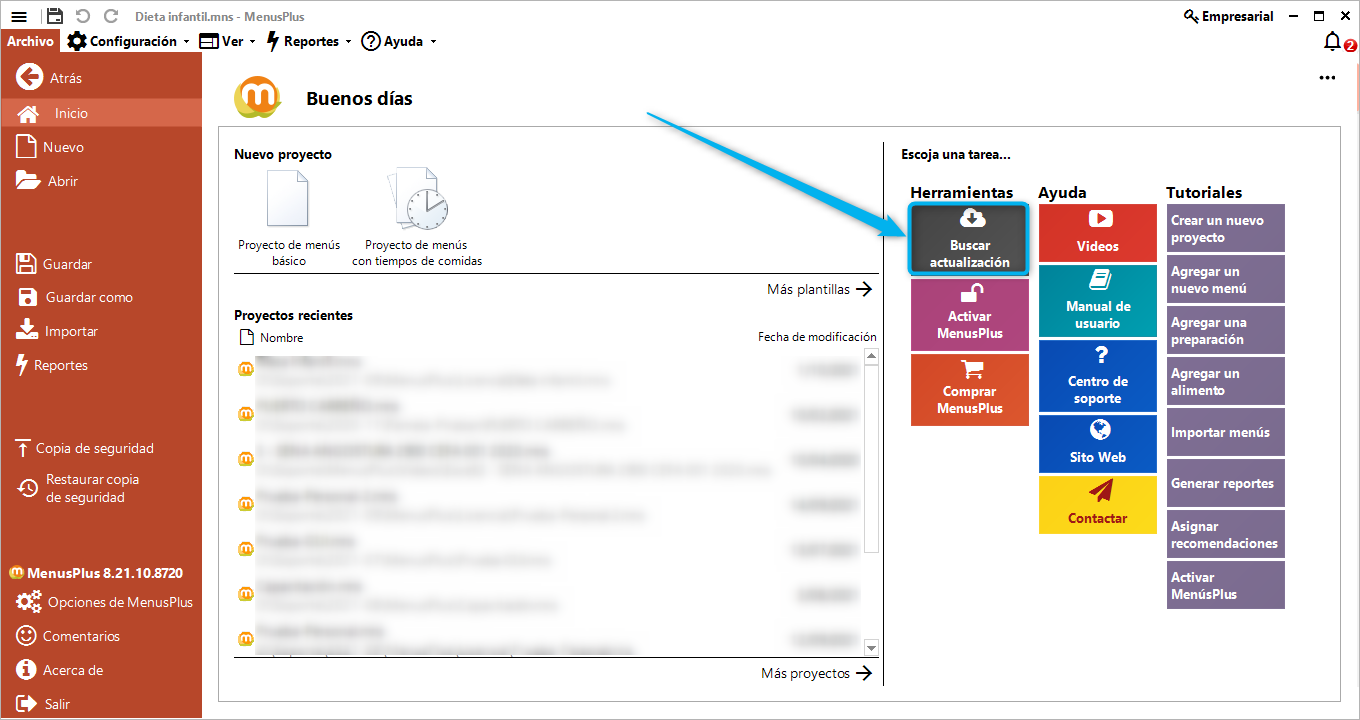Open tutorial Activar MenúsPlus
This screenshot has width=1360, height=720.
(x=1225, y=586)
